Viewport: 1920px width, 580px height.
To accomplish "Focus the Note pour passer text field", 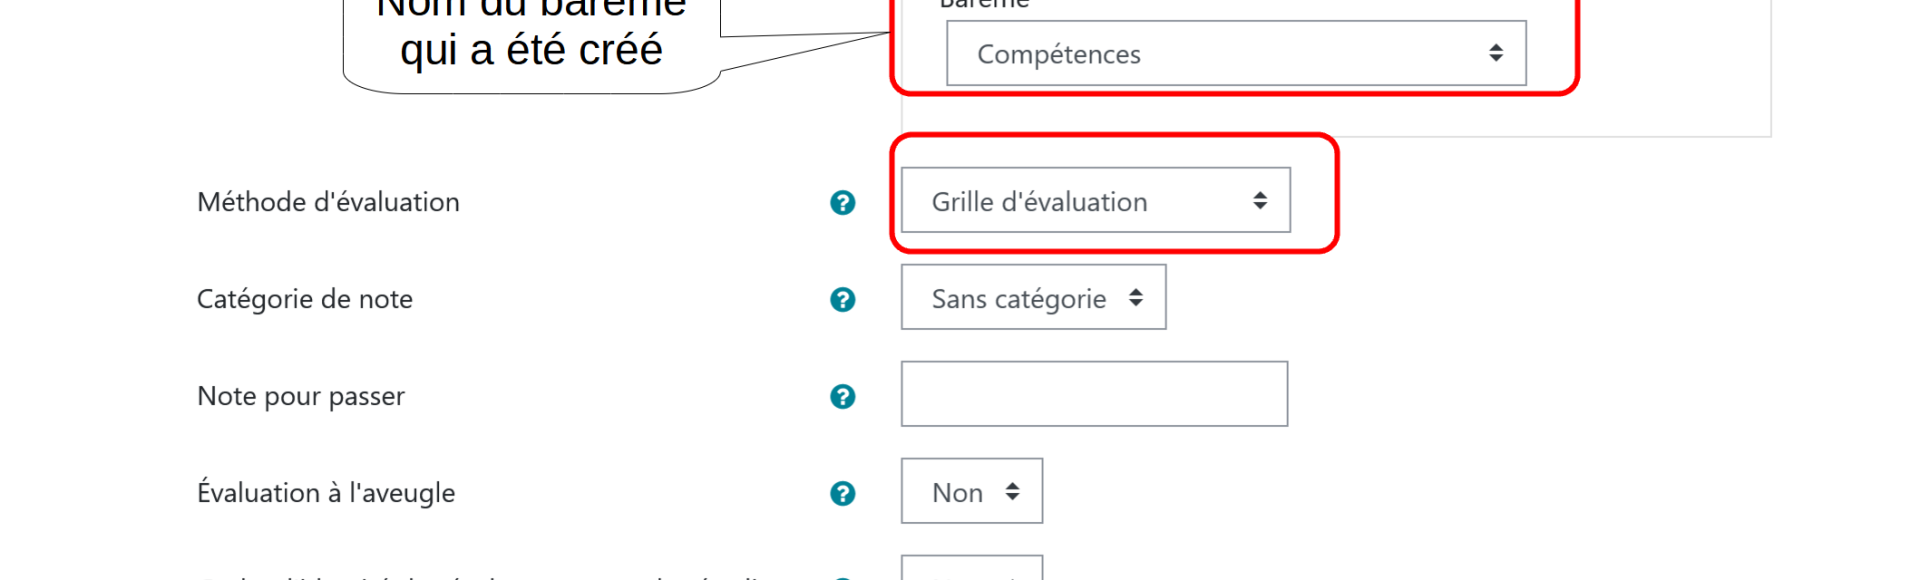I will [x=1095, y=394].
